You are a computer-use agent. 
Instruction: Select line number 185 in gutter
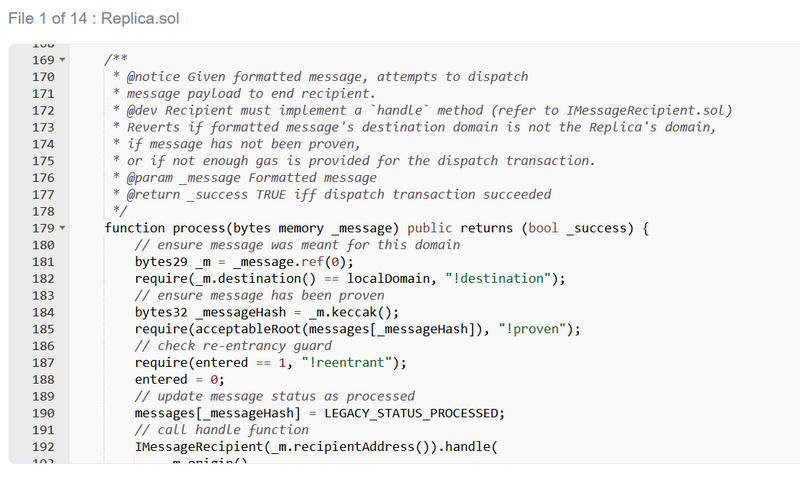(x=43, y=329)
